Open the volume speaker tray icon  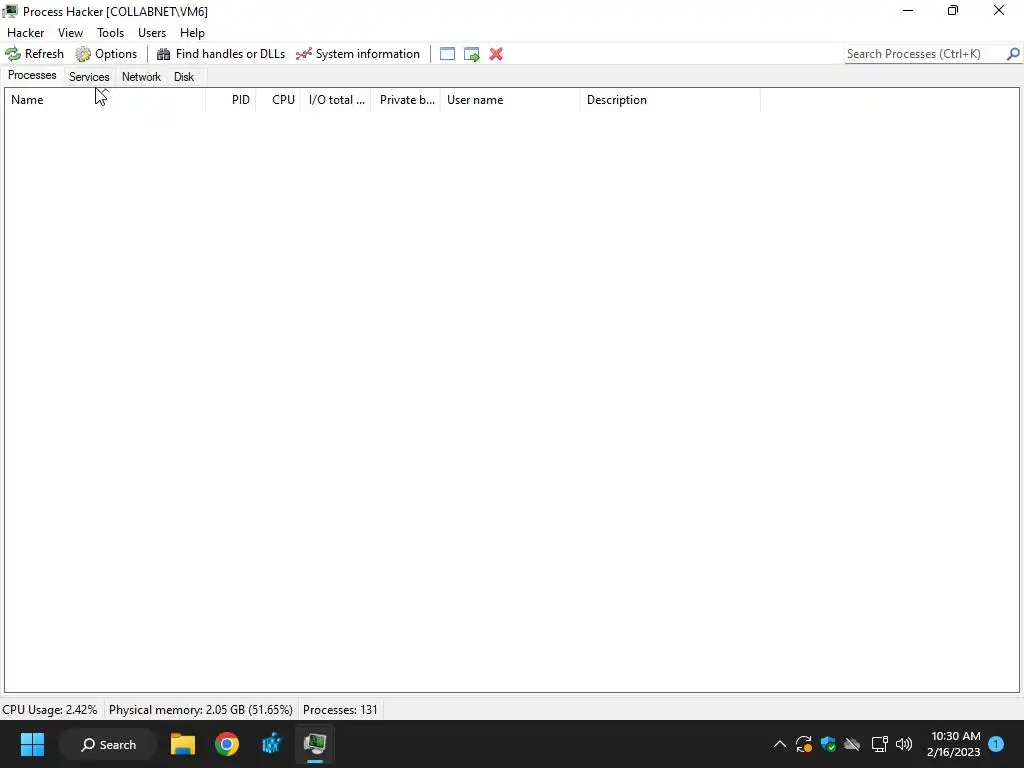[x=904, y=744]
